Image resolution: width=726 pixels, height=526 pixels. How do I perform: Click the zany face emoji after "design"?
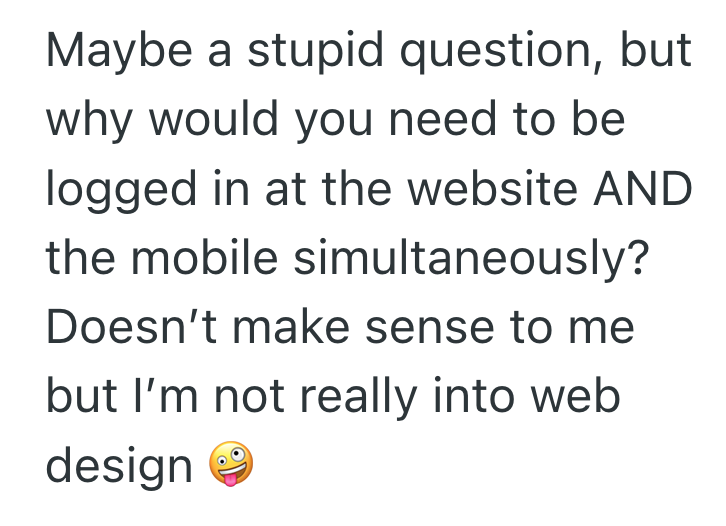(x=229, y=465)
